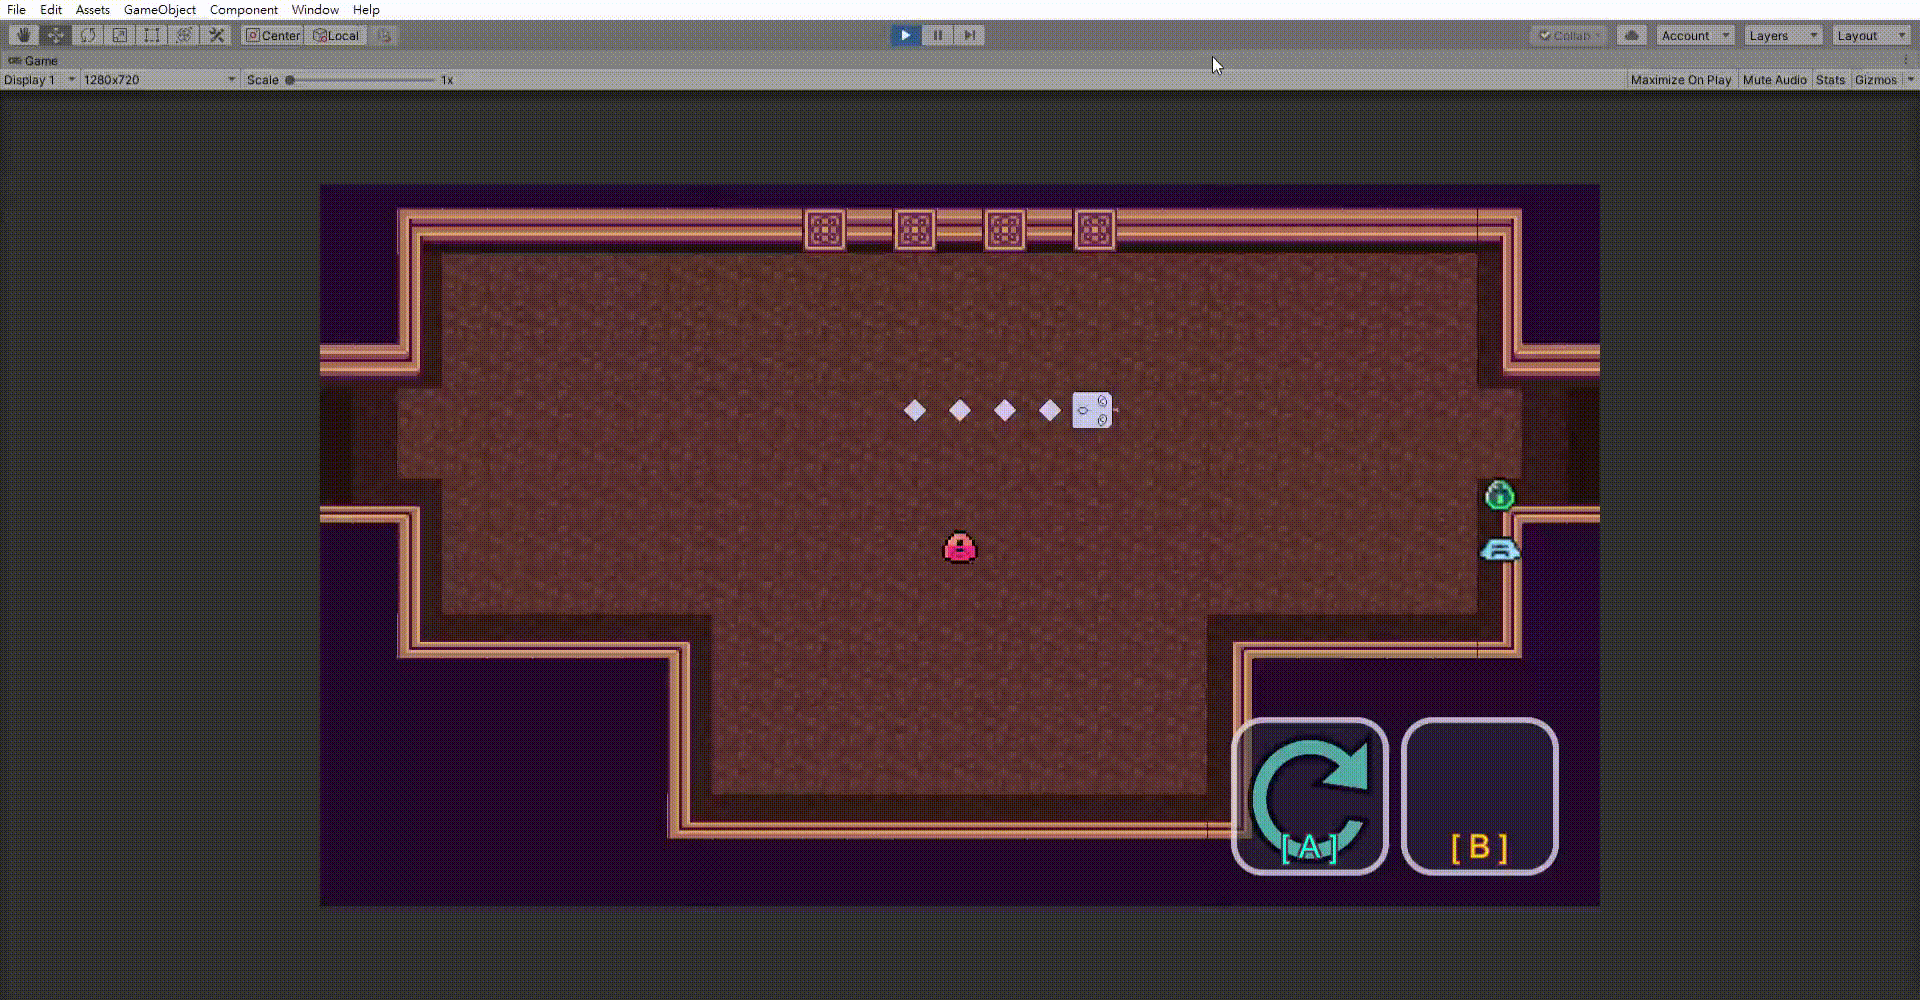Toggle Maximize On Play

coord(1681,80)
